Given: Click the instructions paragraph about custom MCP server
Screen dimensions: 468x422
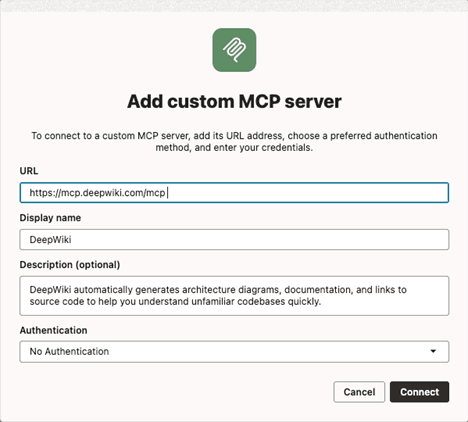Looking at the screenshot, I should click(234, 142).
